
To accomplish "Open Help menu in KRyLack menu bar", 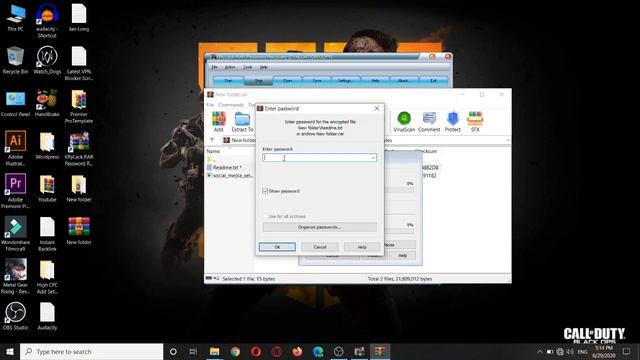I will [264, 67].
